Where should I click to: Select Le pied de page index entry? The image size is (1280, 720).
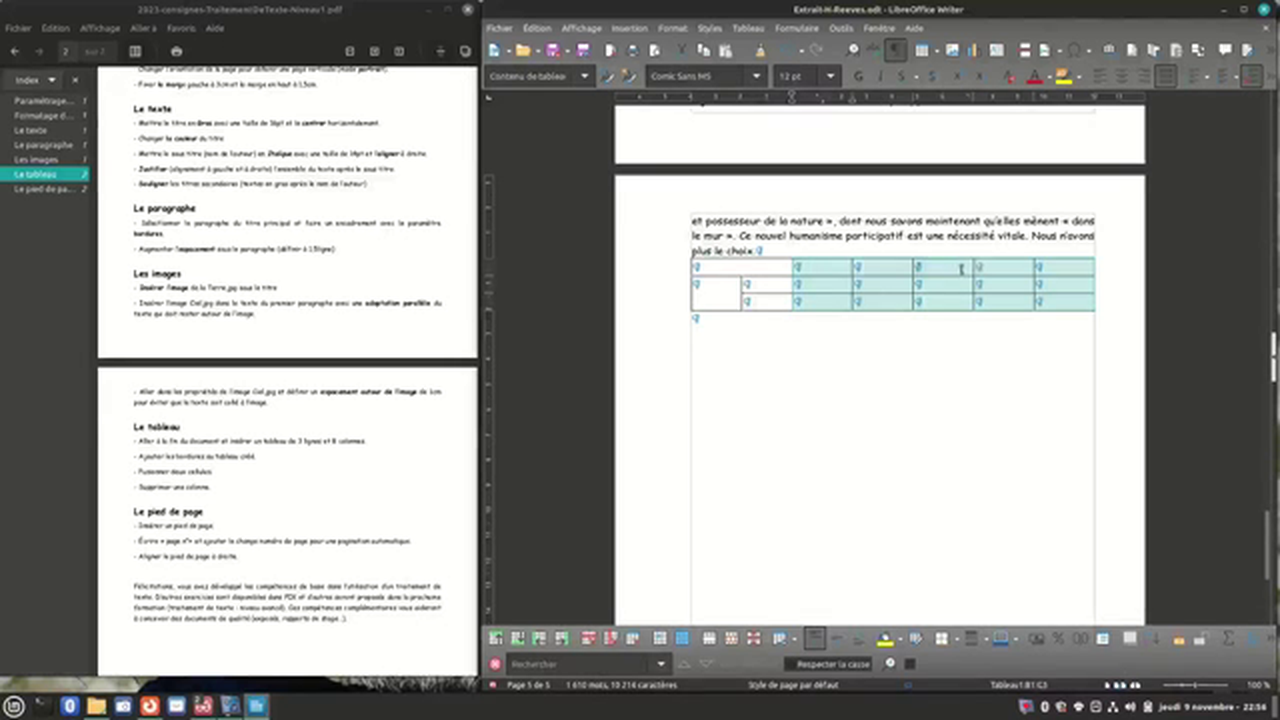click(x=44, y=189)
